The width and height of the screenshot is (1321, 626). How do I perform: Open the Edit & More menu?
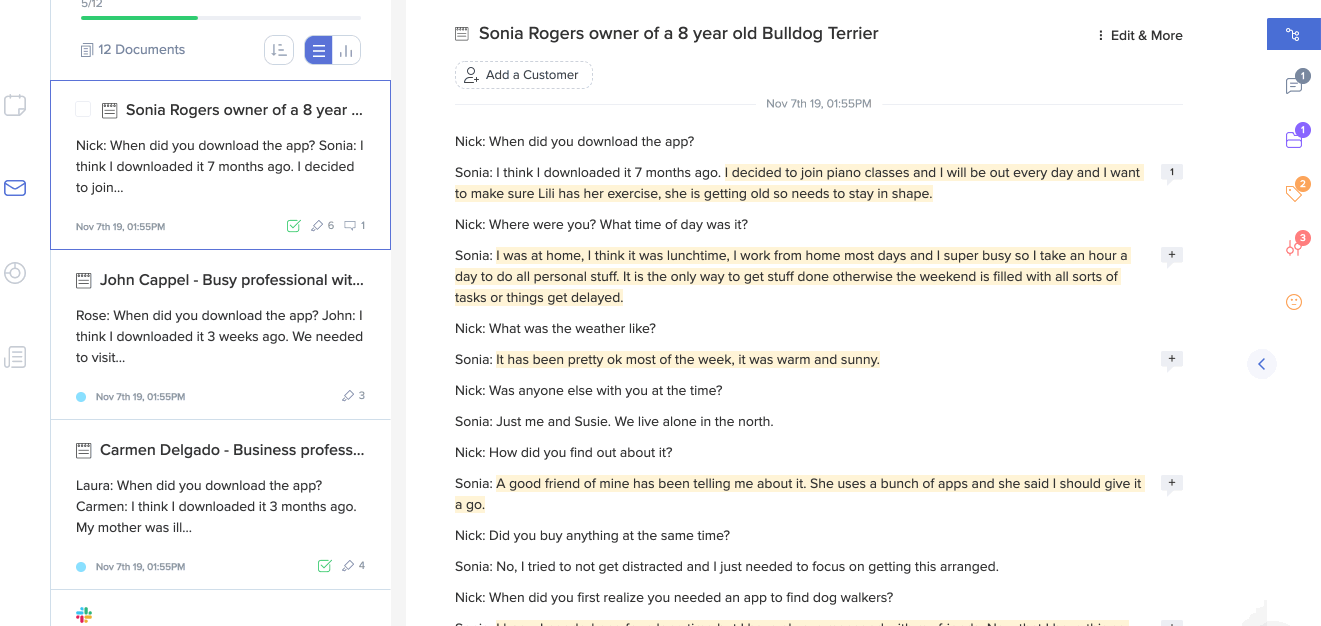pyautogui.click(x=1140, y=35)
